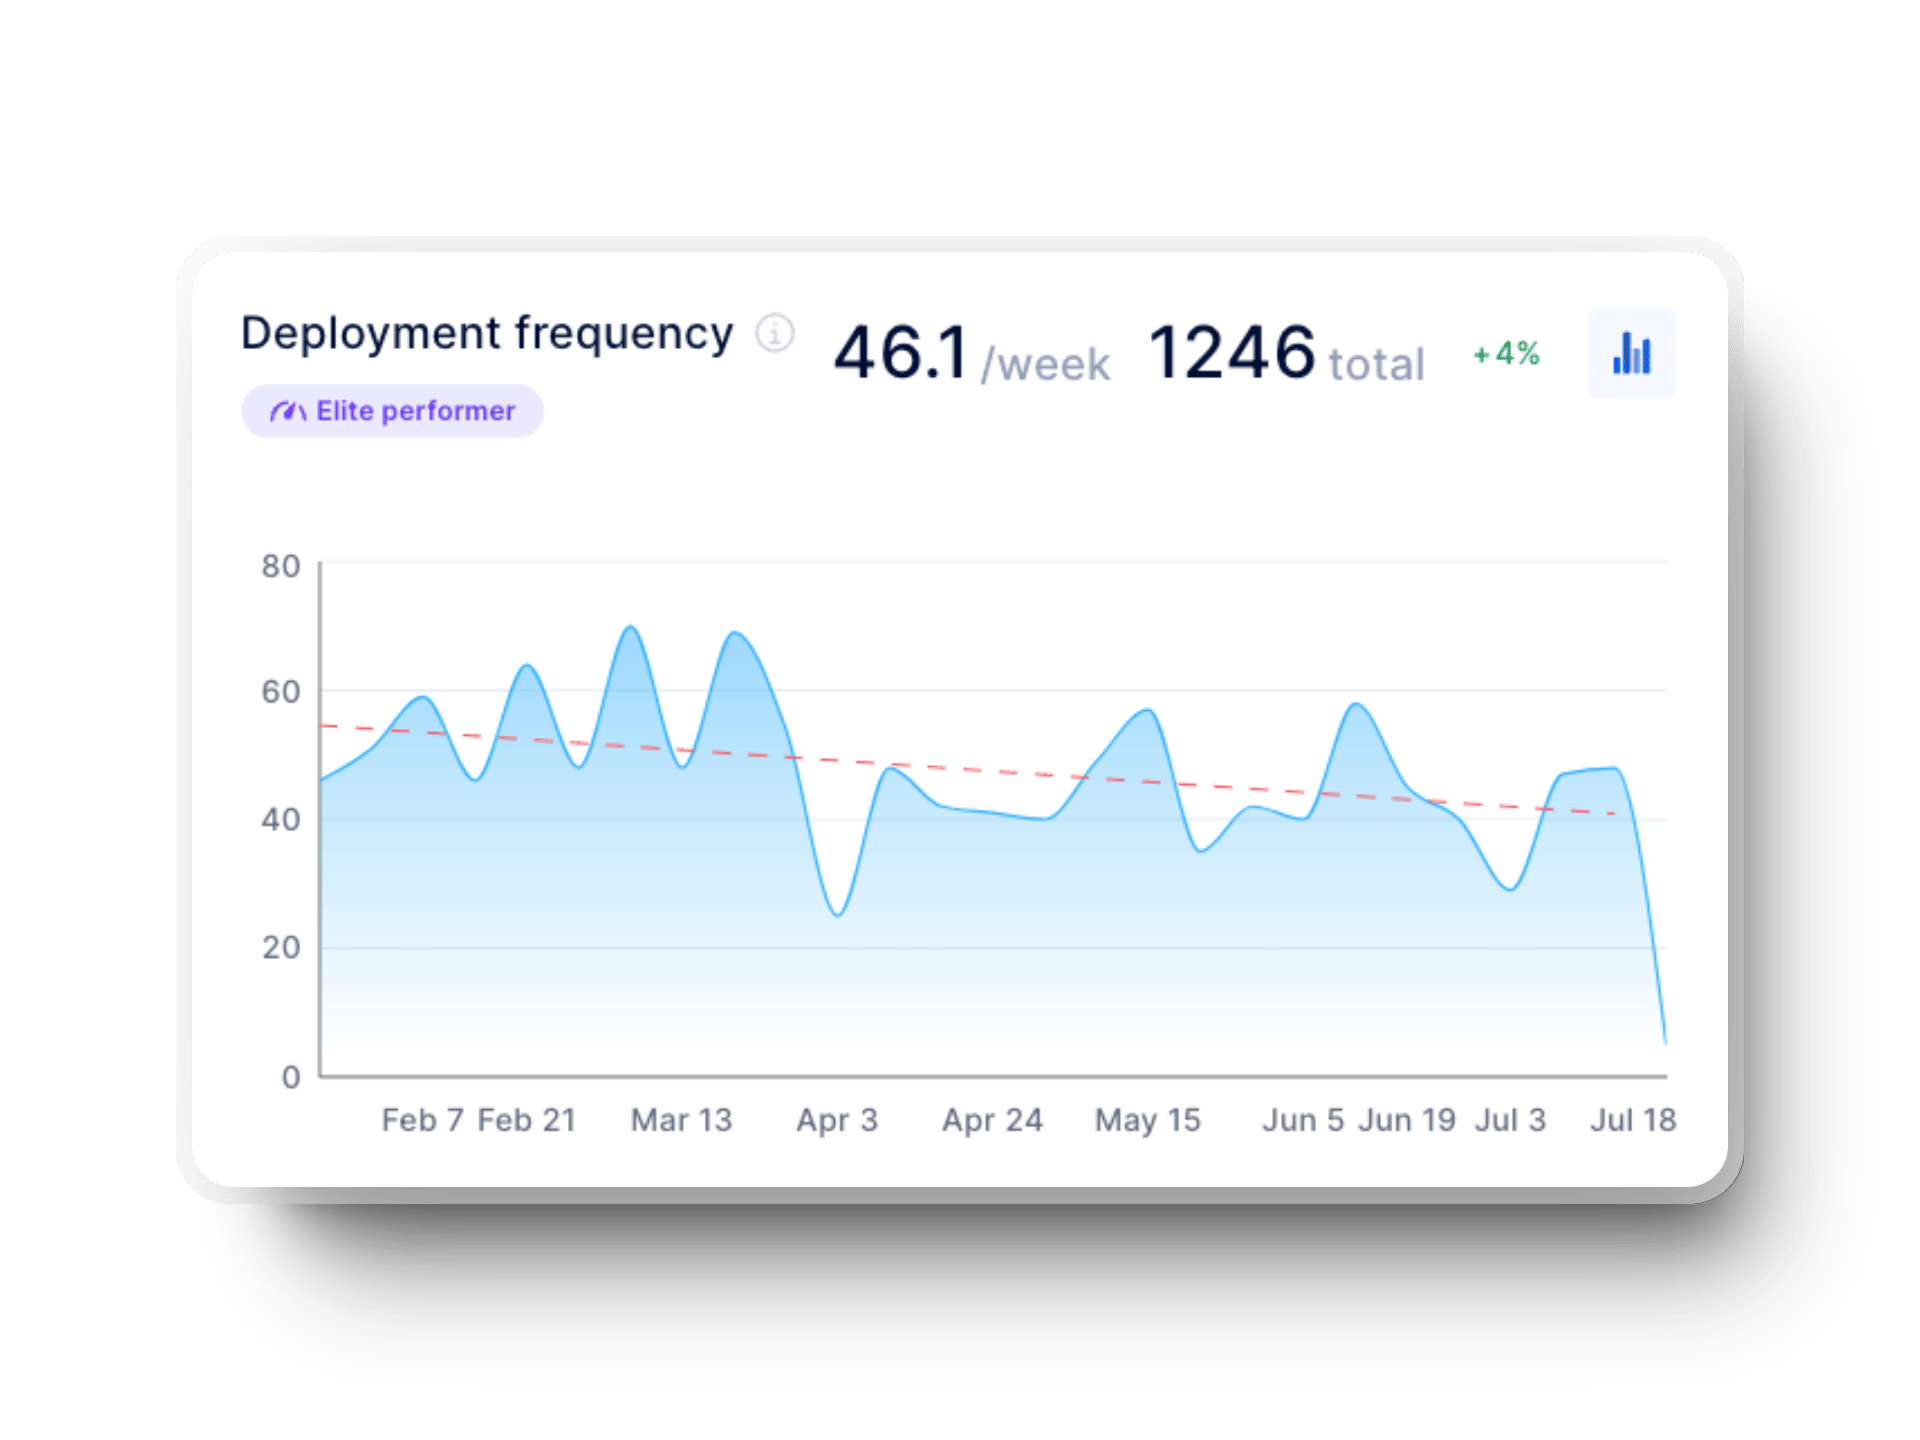Click the chart peak near Jun 5
This screenshot has width=1920, height=1440.
click(x=1357, y=705)
